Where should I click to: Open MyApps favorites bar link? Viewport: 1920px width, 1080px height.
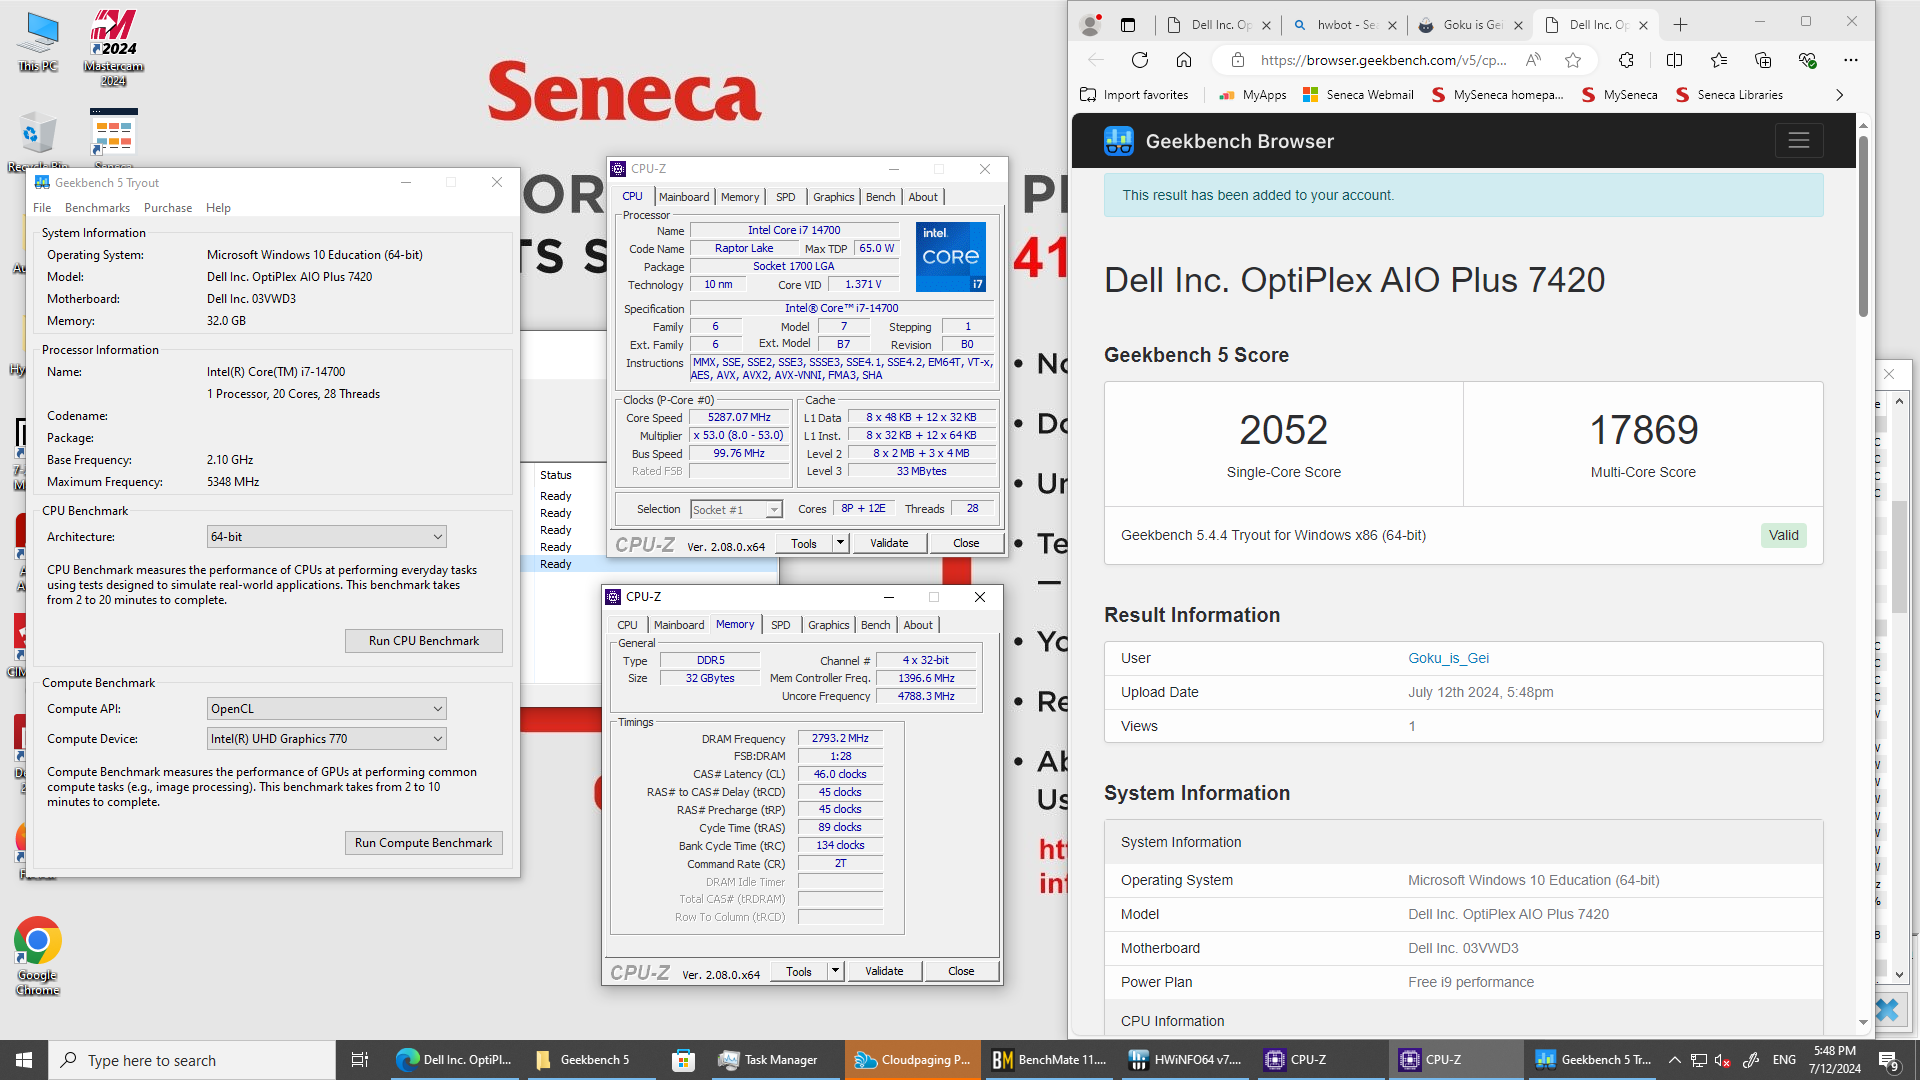1253,95
